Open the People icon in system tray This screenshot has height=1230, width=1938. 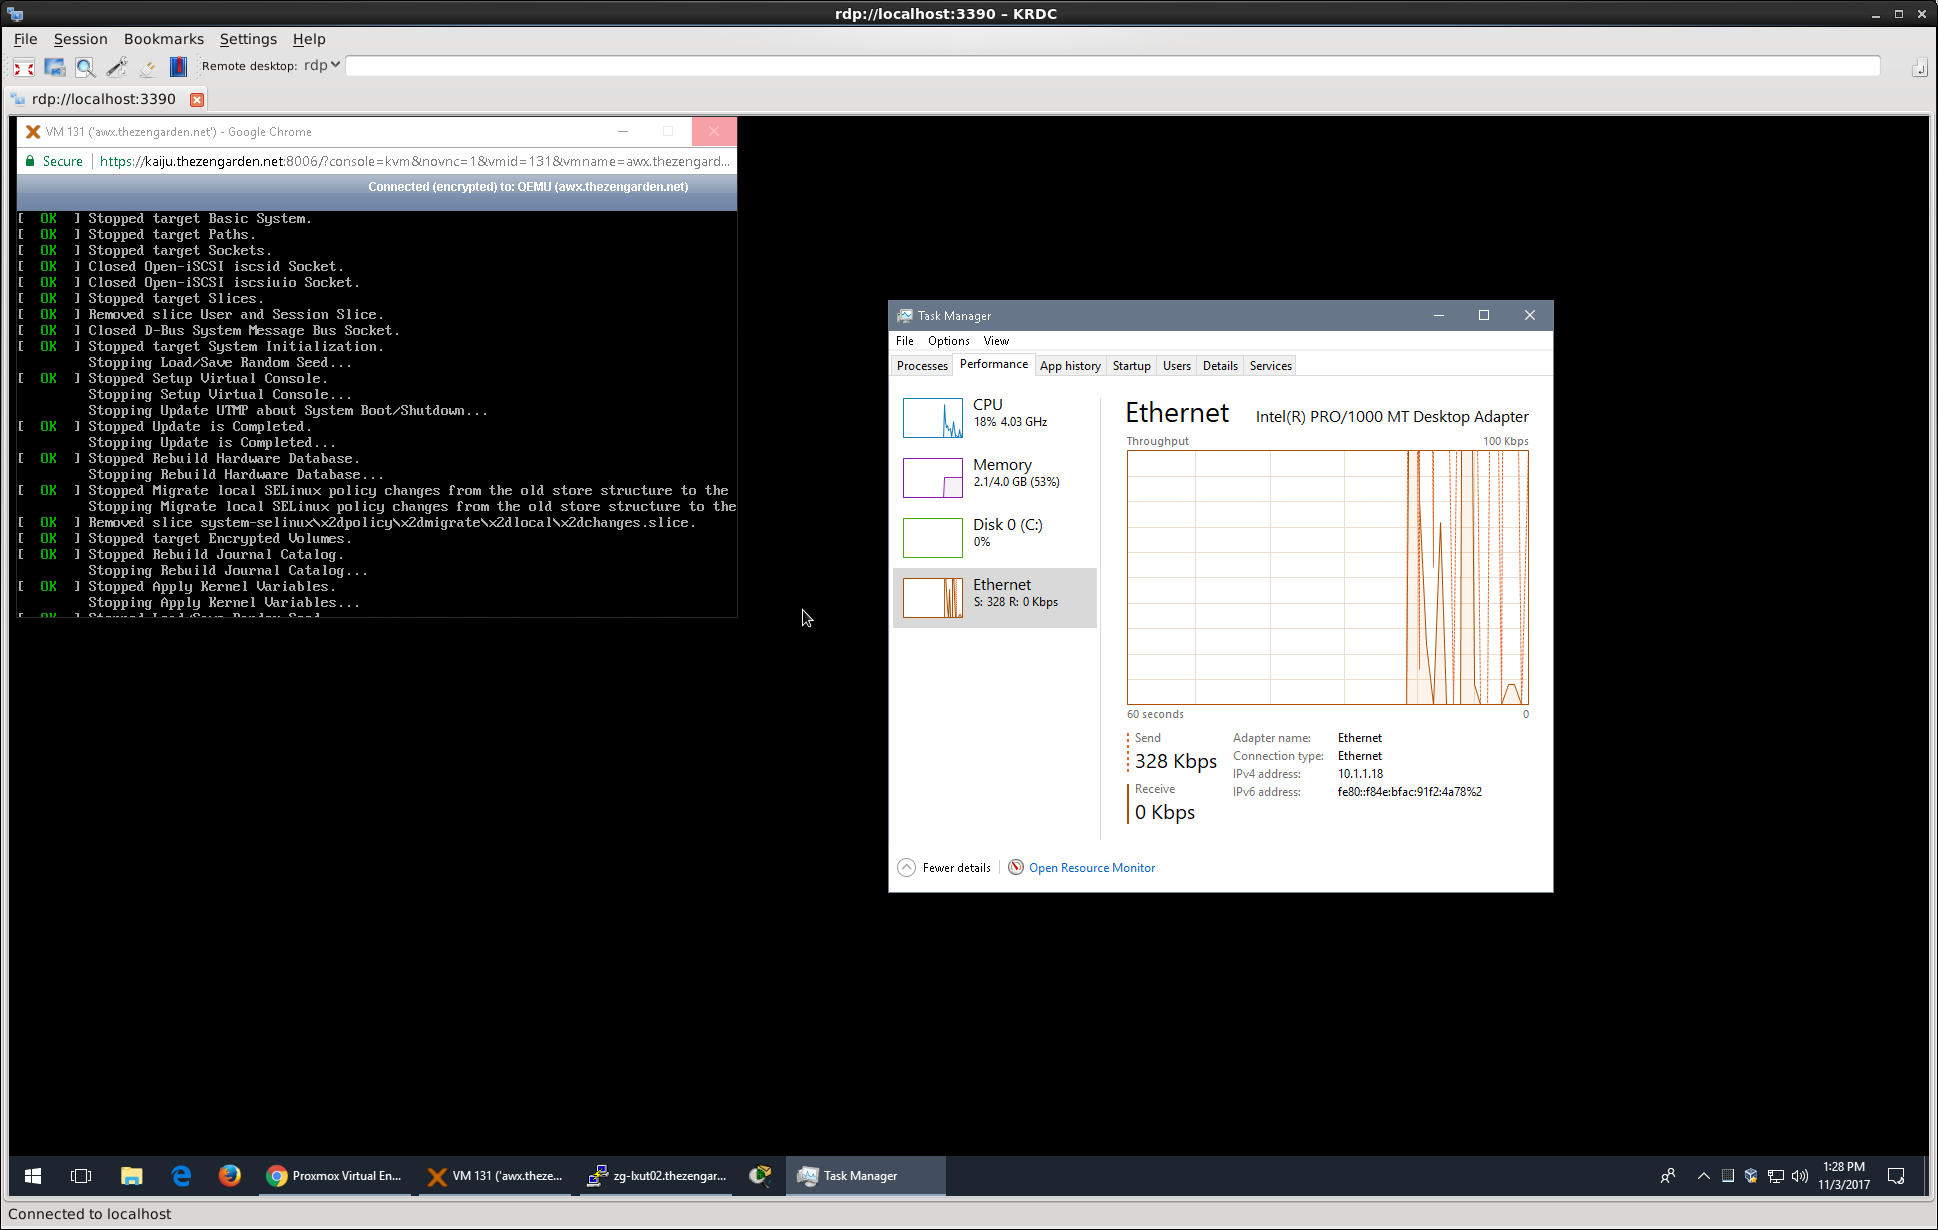point(1667,1176)
